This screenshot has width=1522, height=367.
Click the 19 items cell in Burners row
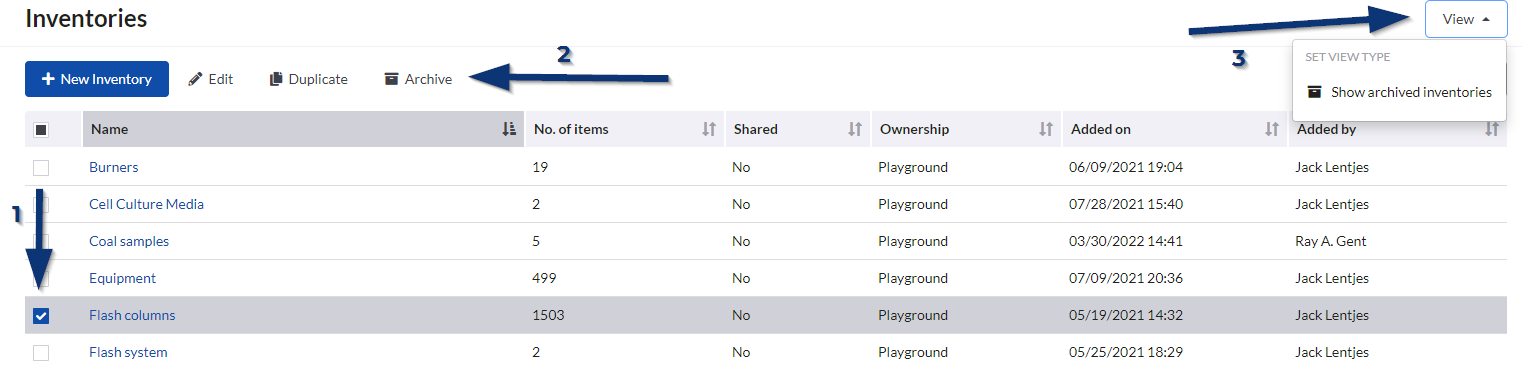541,167
